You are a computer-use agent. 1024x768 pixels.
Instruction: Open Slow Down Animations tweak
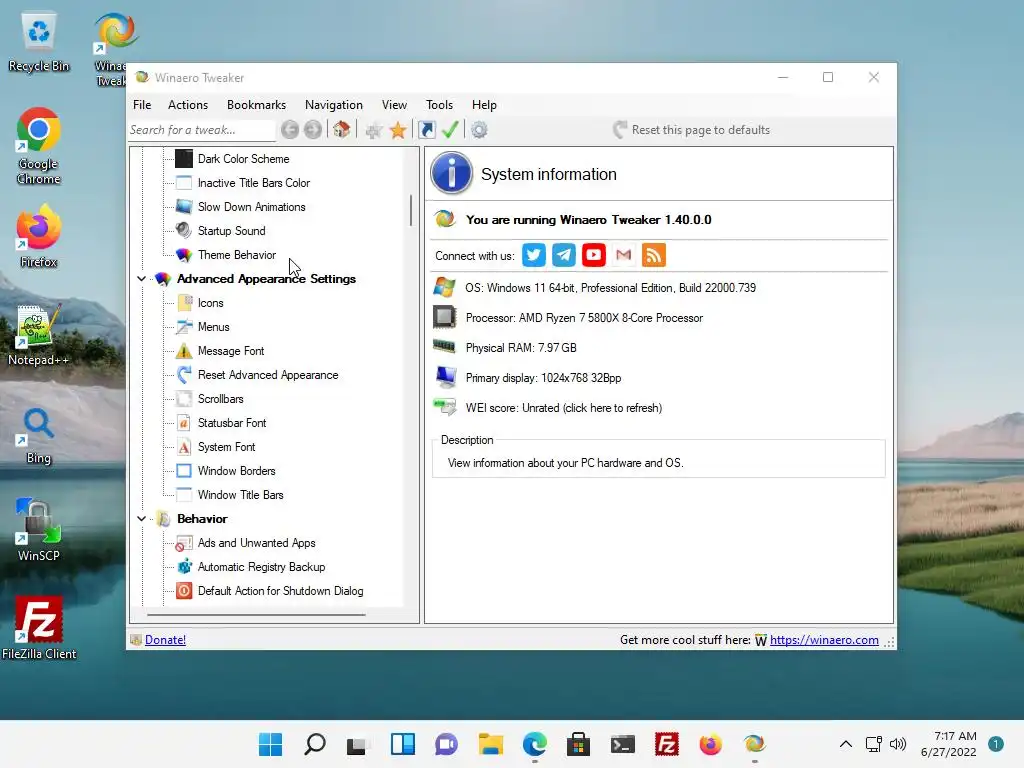pos(251,207)
